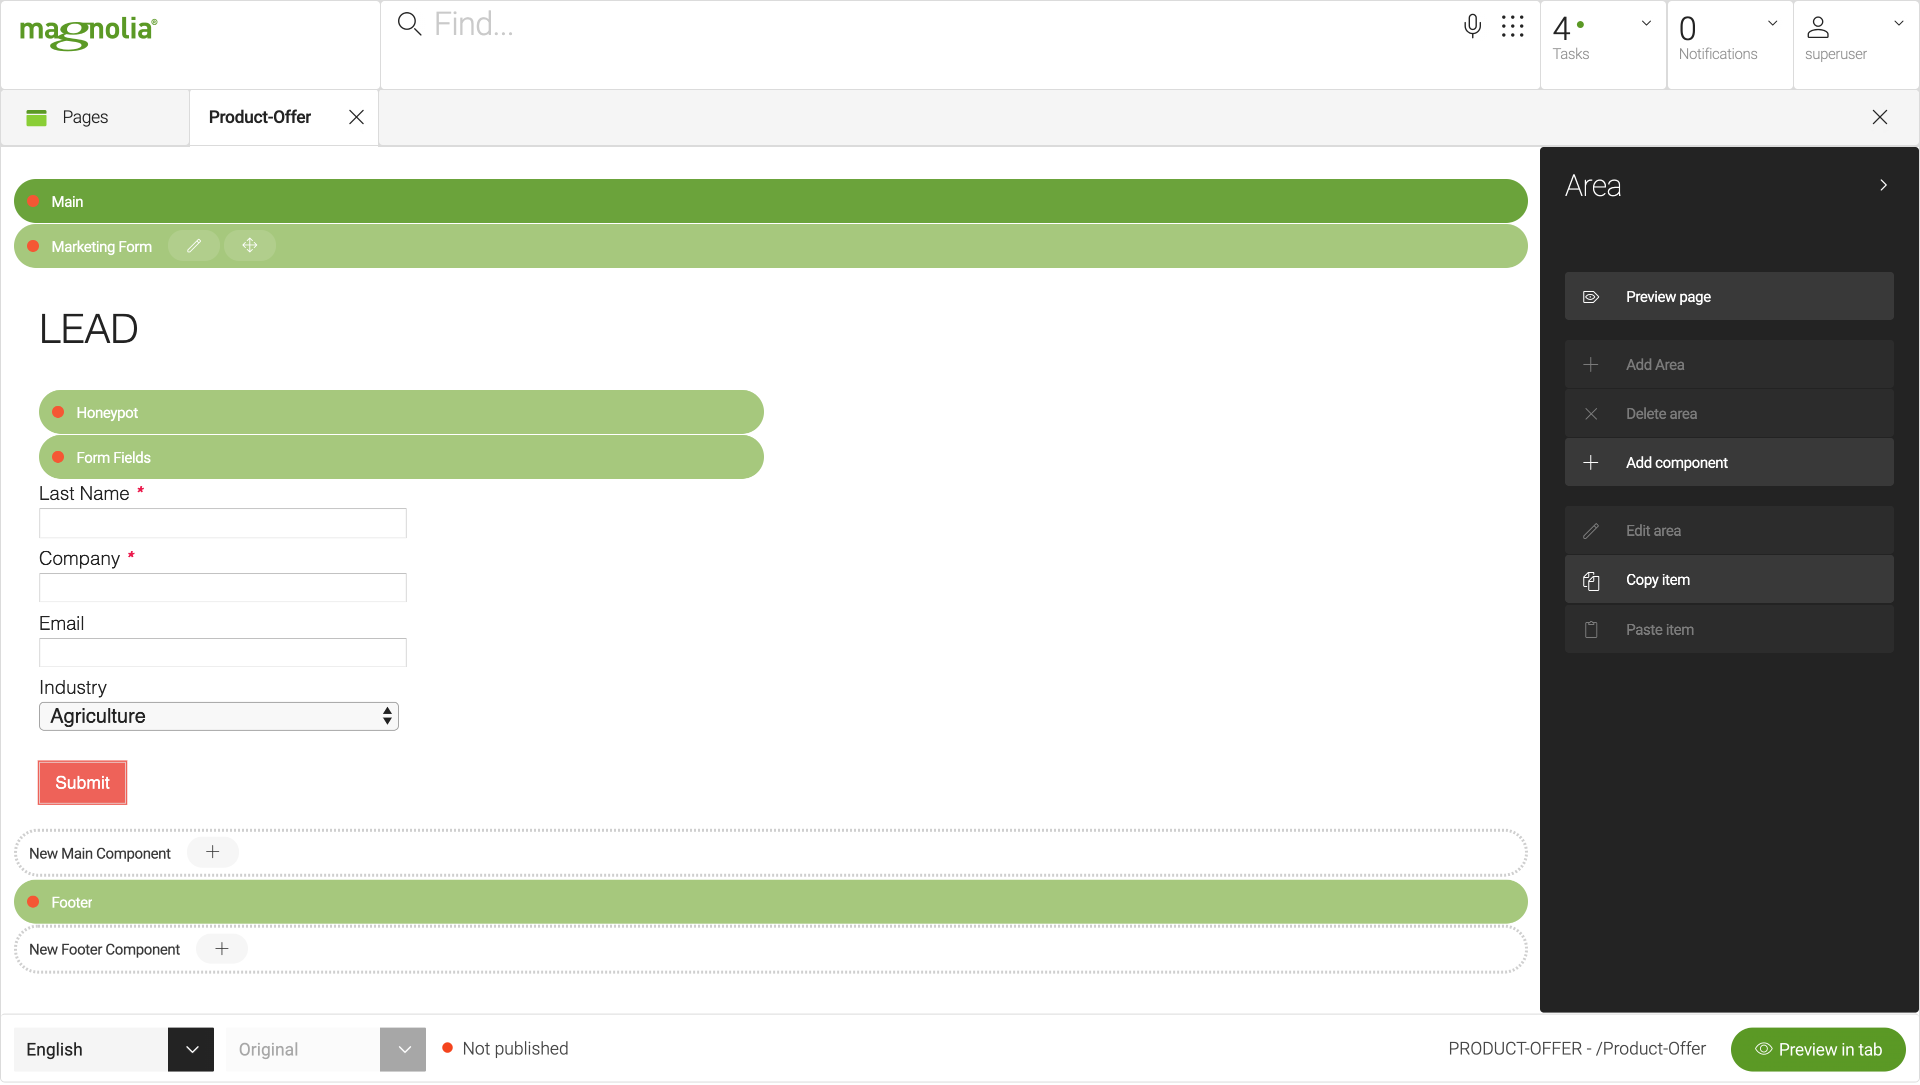Click the grid/apps launcher icon
This screenshot has height=1085, width=1920.
pyautogui.click(x=1513, y=25)
